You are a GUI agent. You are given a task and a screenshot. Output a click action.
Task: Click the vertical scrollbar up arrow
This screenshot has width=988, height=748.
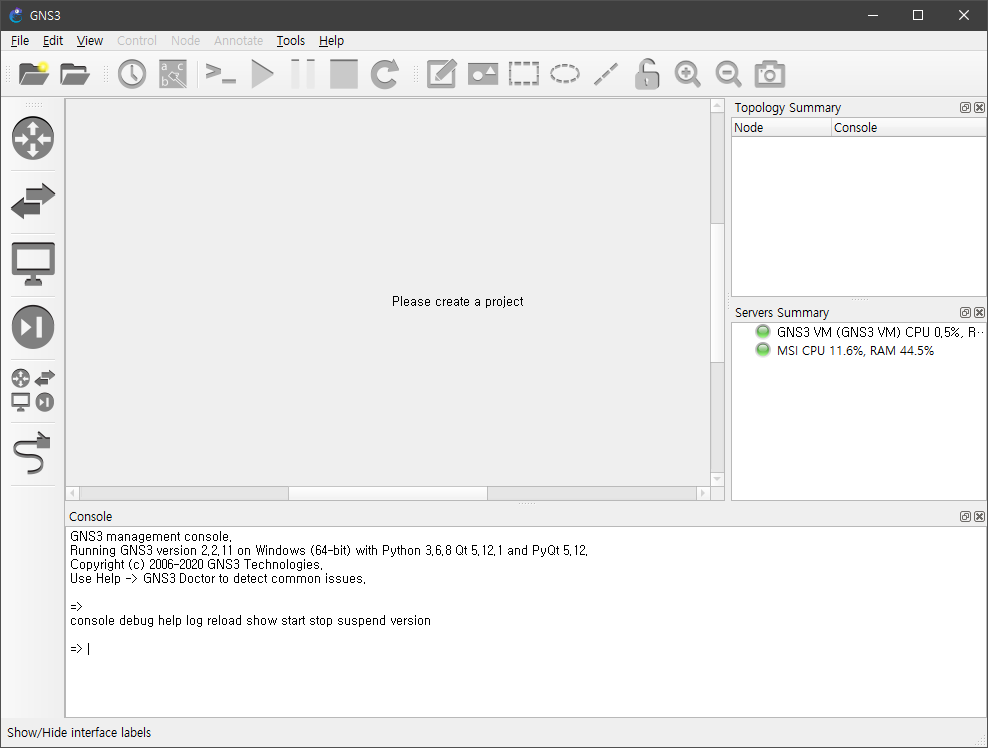(717, 106)
